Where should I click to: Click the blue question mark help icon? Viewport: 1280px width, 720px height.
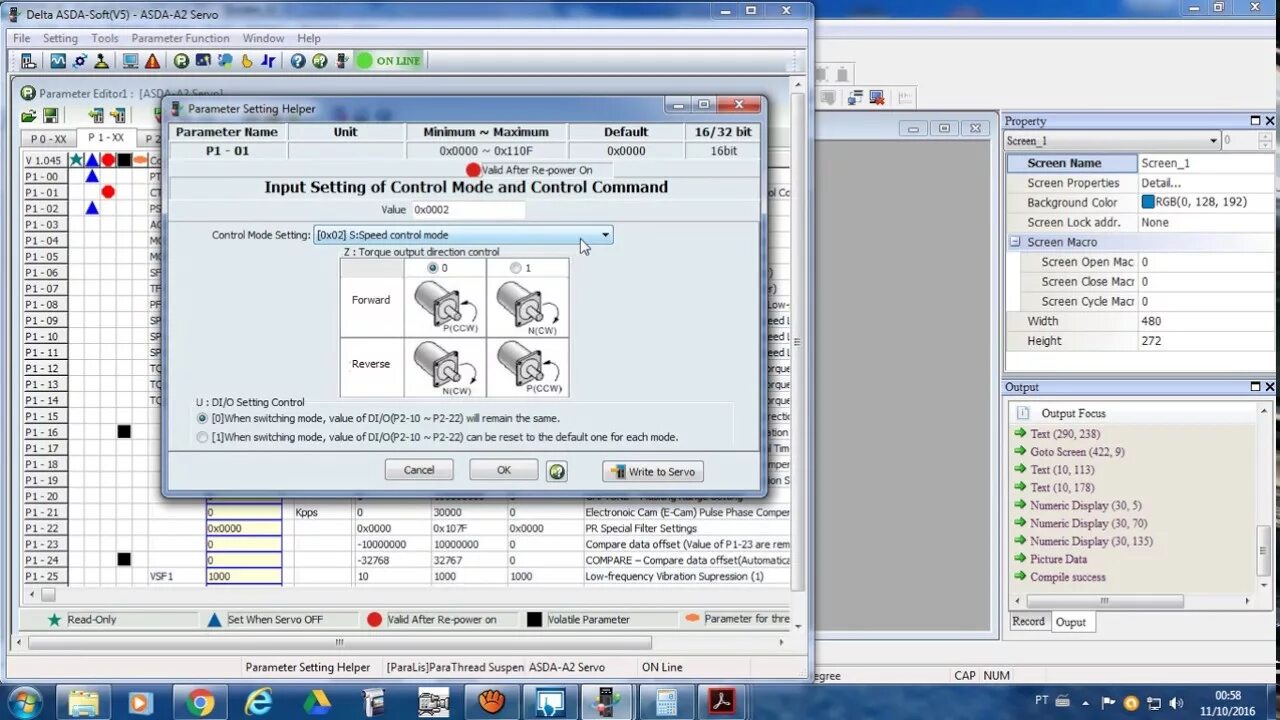click(298, 61)
